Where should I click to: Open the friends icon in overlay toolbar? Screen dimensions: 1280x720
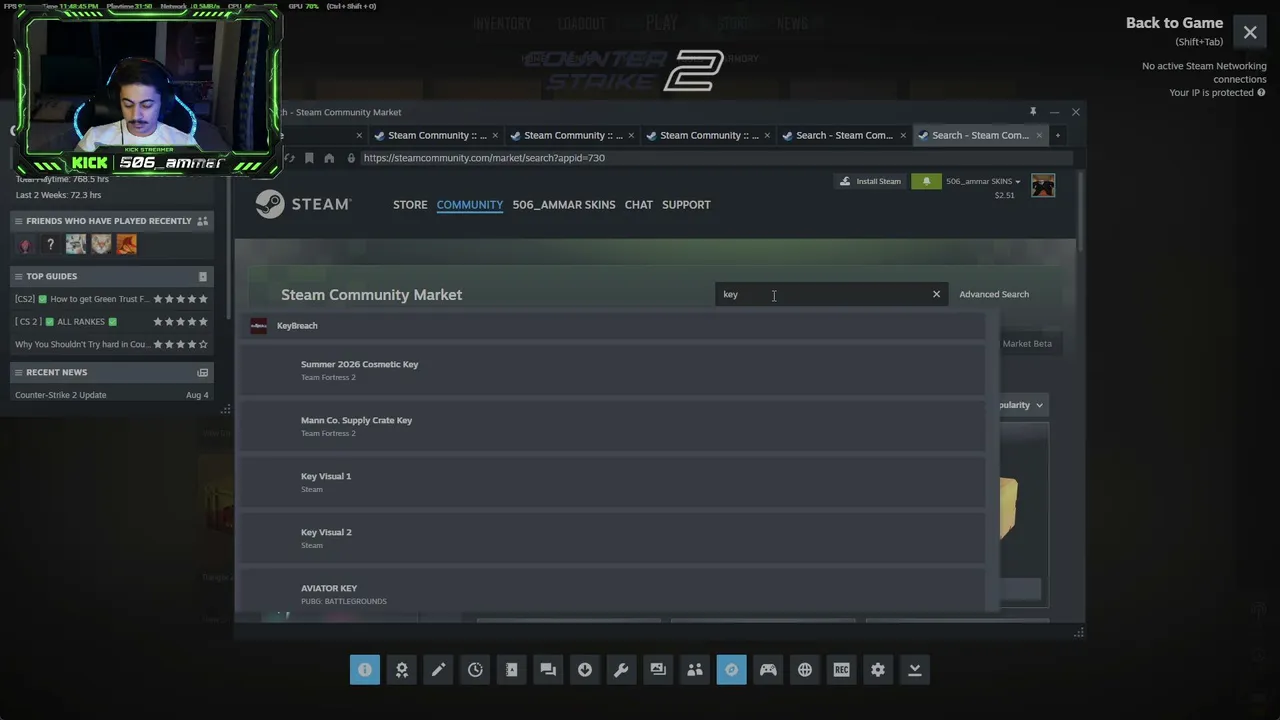point(695,670)
